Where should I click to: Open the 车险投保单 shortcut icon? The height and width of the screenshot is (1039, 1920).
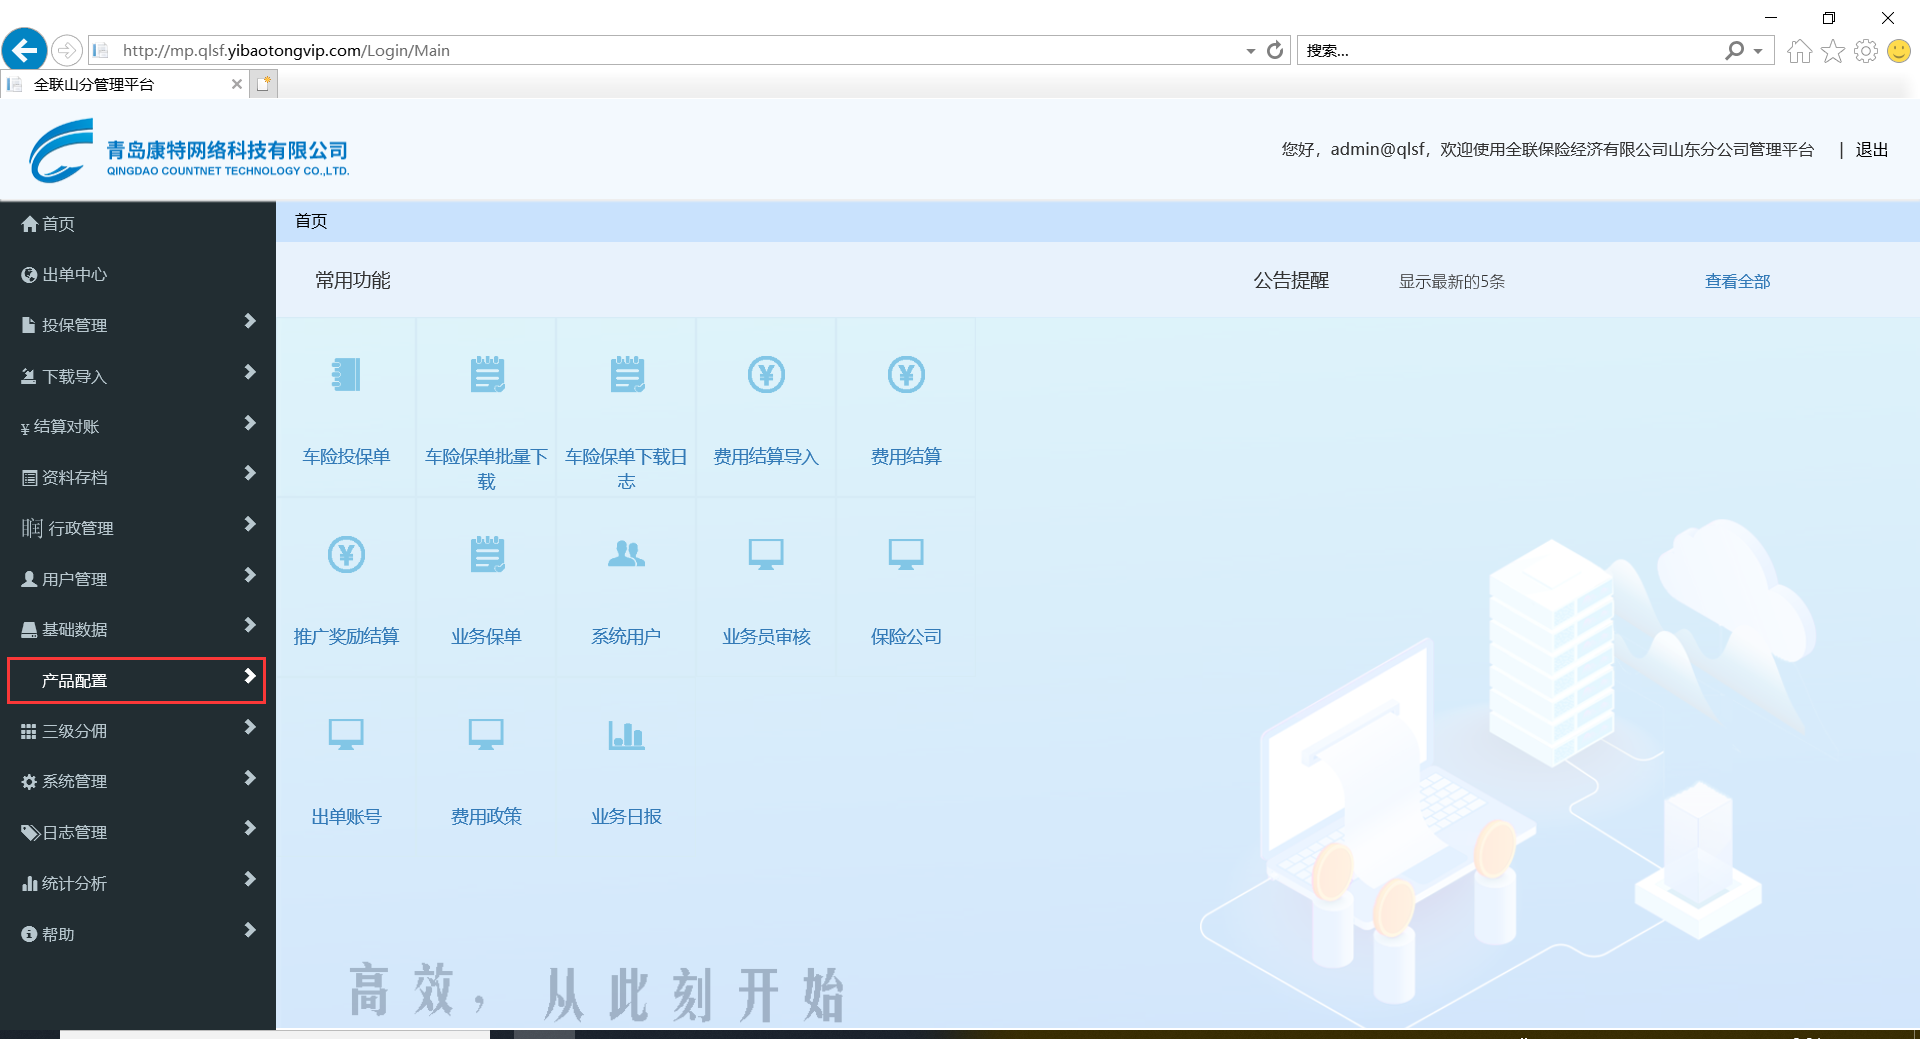point(346,375)
